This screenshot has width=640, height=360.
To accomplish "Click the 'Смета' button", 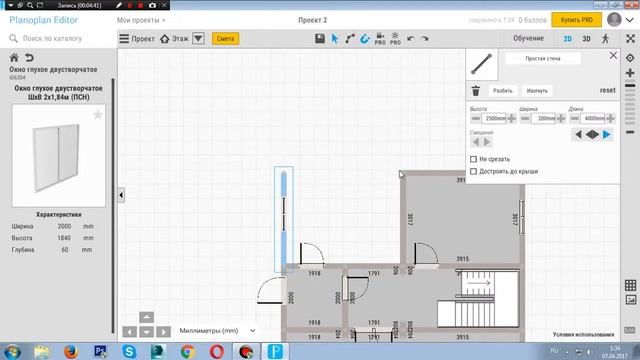I will pos(225,38).
